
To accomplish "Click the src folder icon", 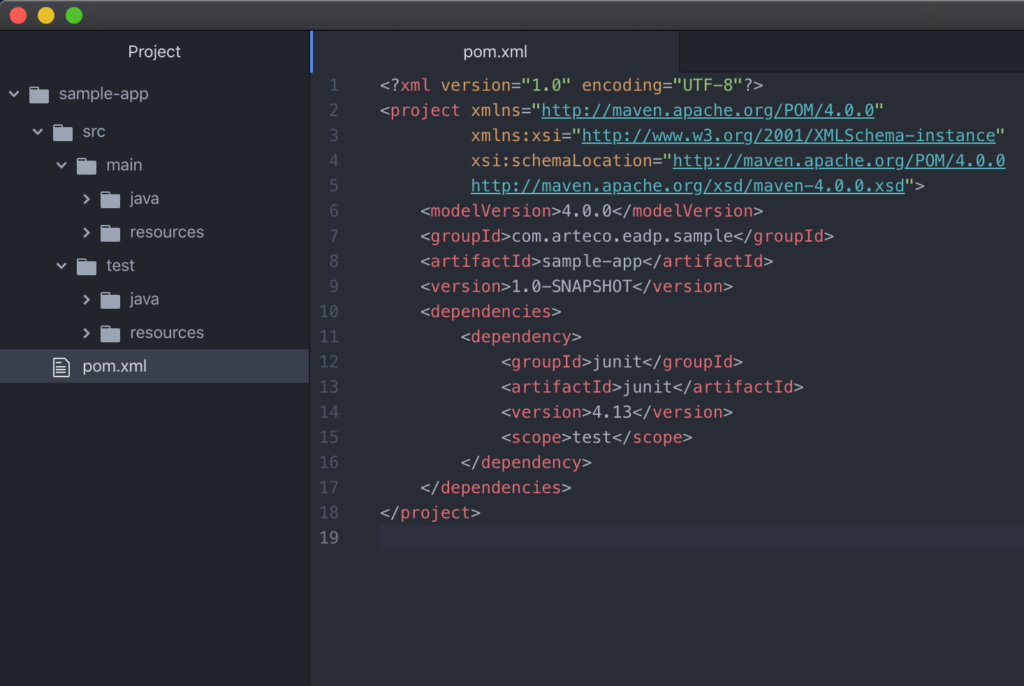I will pos(63,132).
